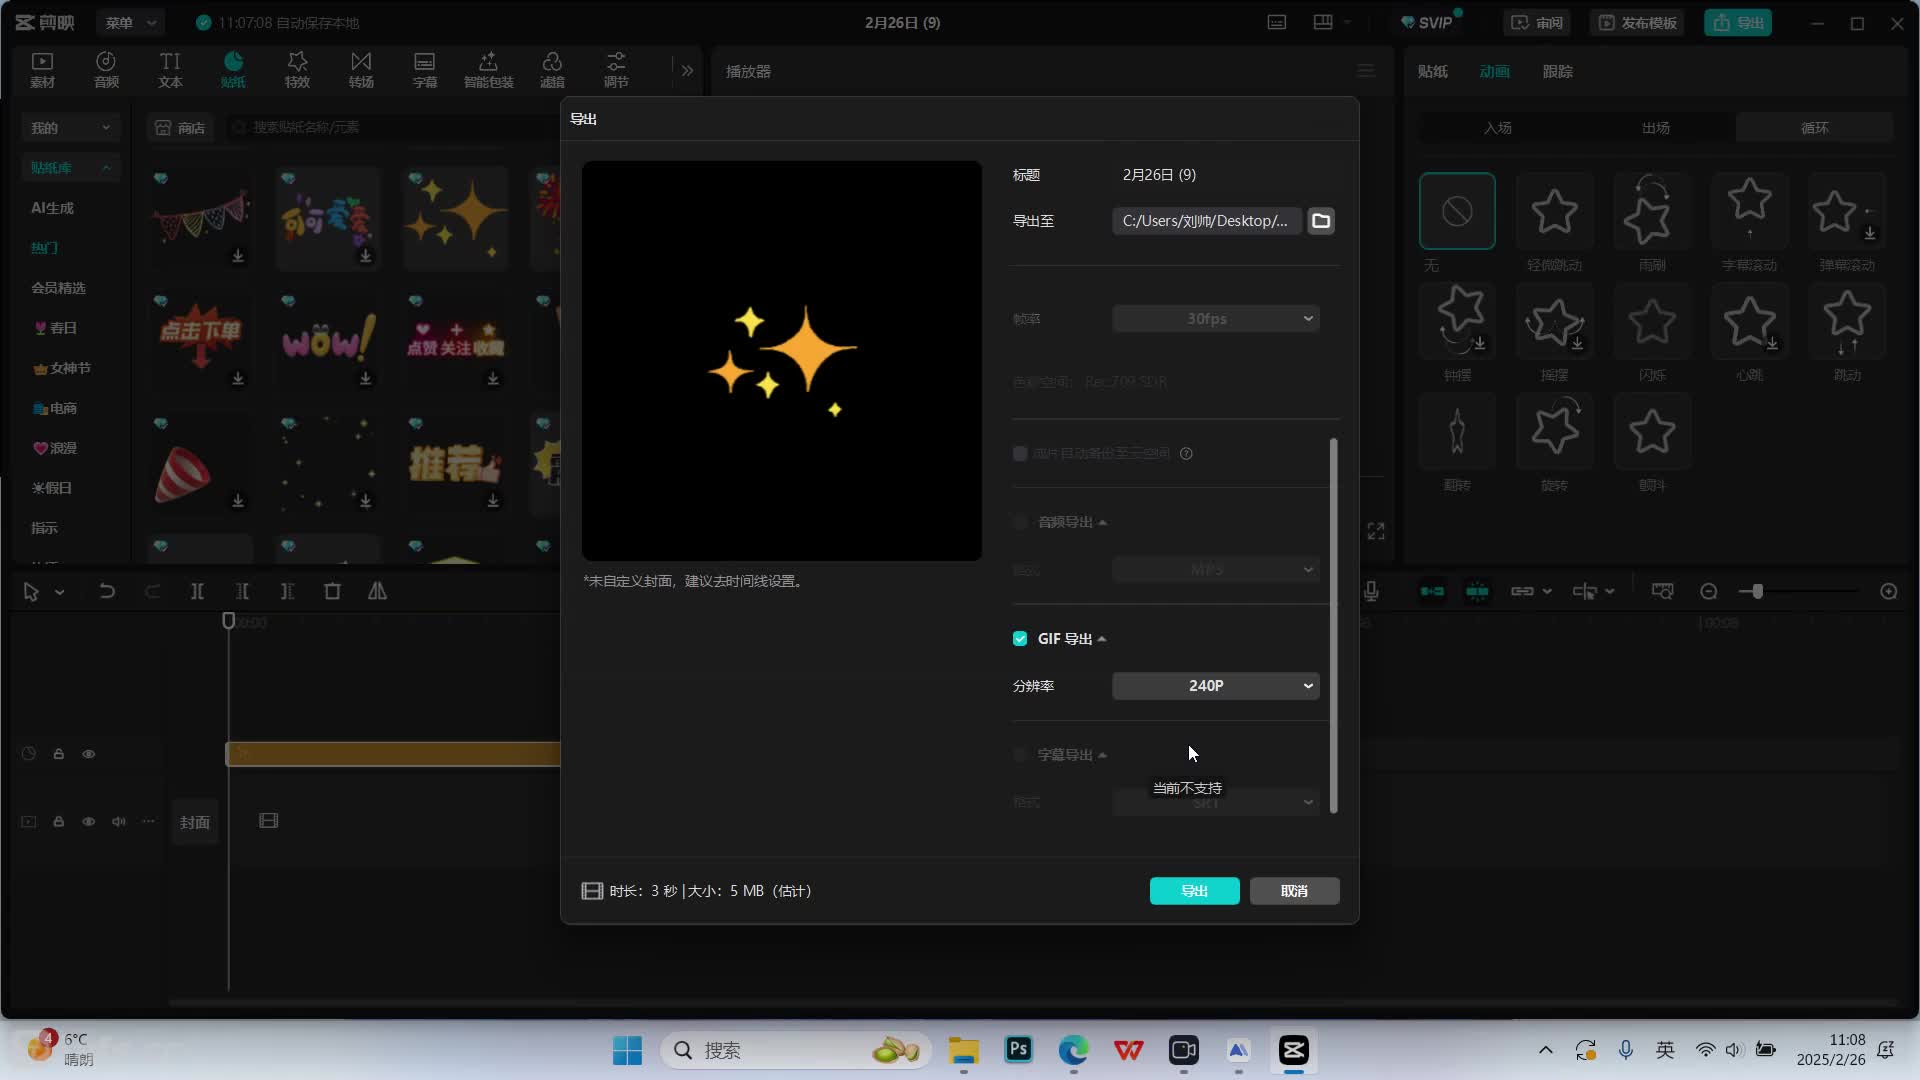Click the 封面 cover button on timeline
The height and width of the screenshot is (1080, 1920).
(195, 822)
